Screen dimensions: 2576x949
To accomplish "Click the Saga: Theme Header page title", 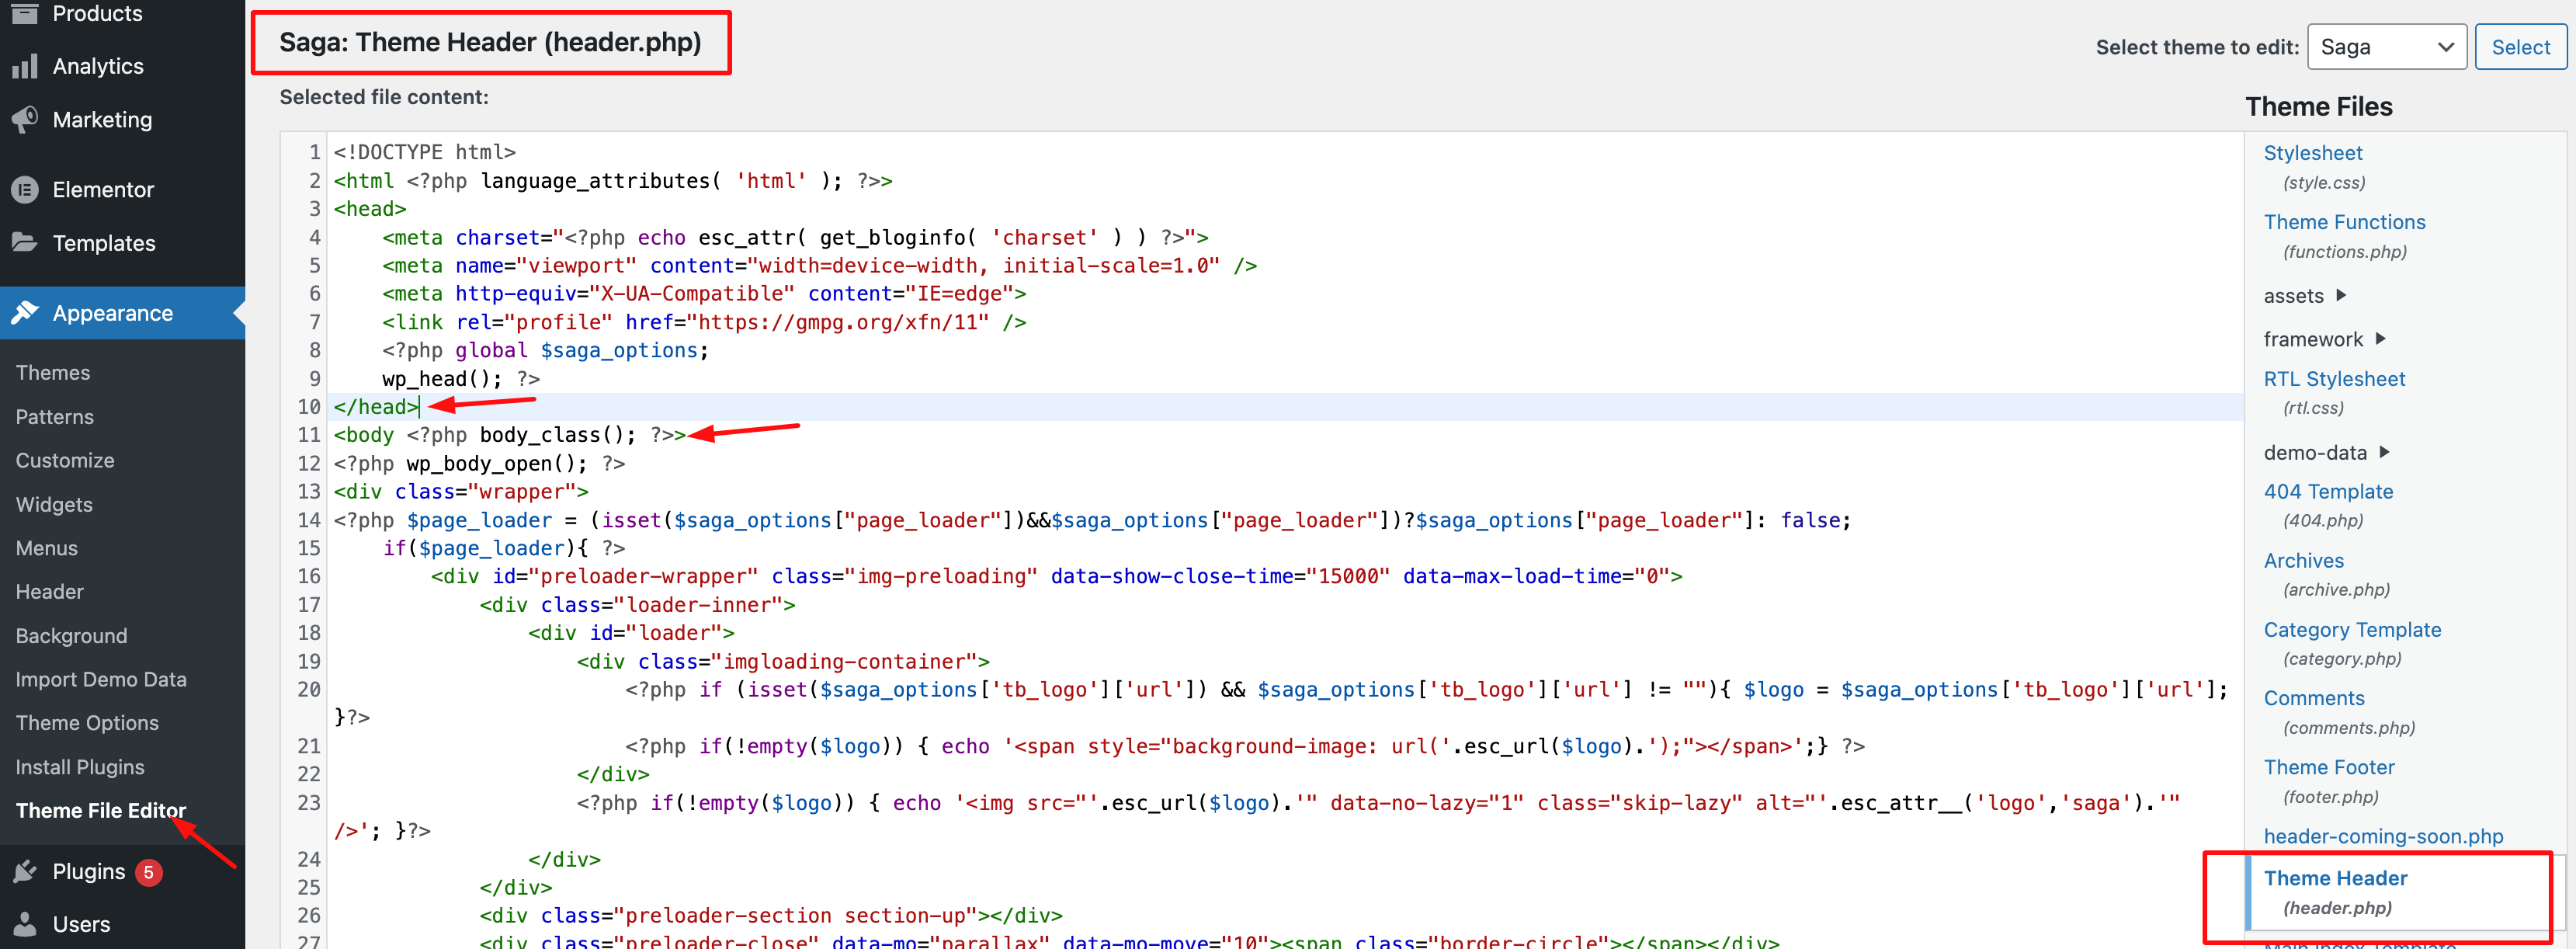I will pos(490,43).
